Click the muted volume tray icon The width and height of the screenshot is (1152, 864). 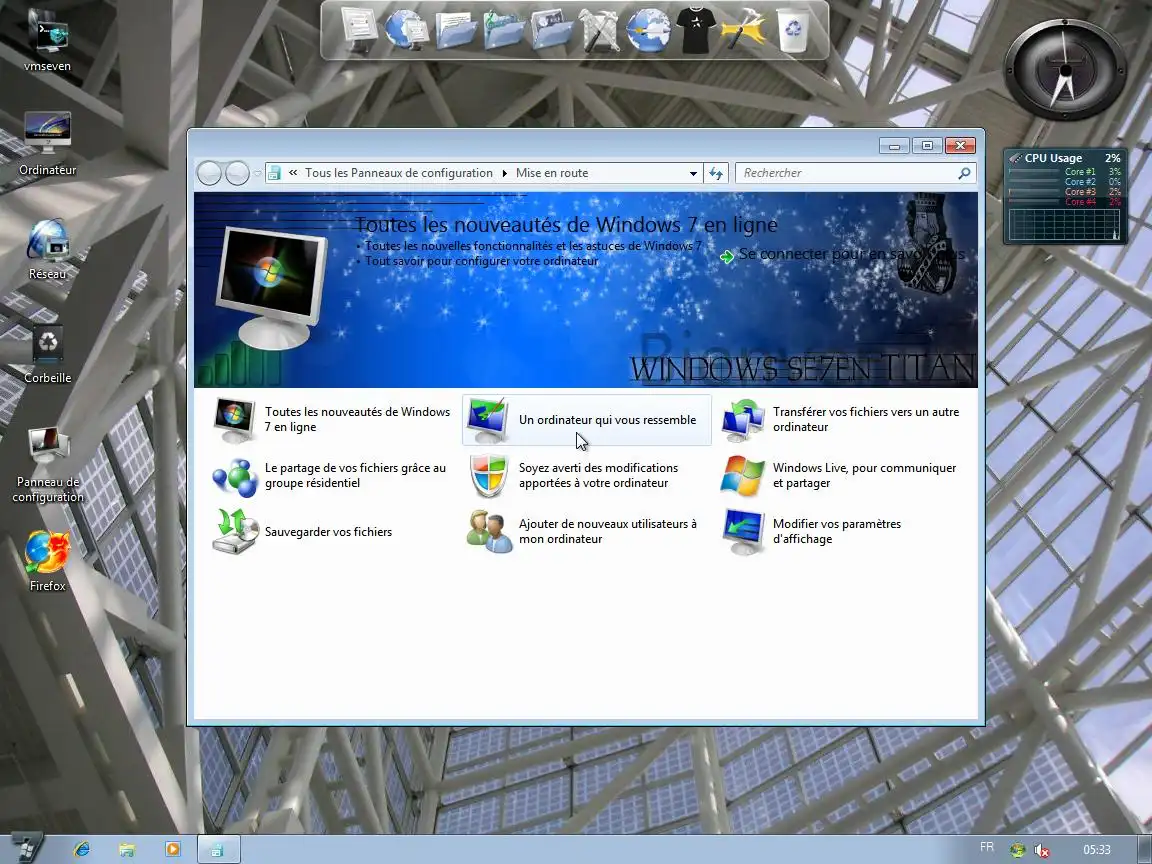(x=1041, y=850)
